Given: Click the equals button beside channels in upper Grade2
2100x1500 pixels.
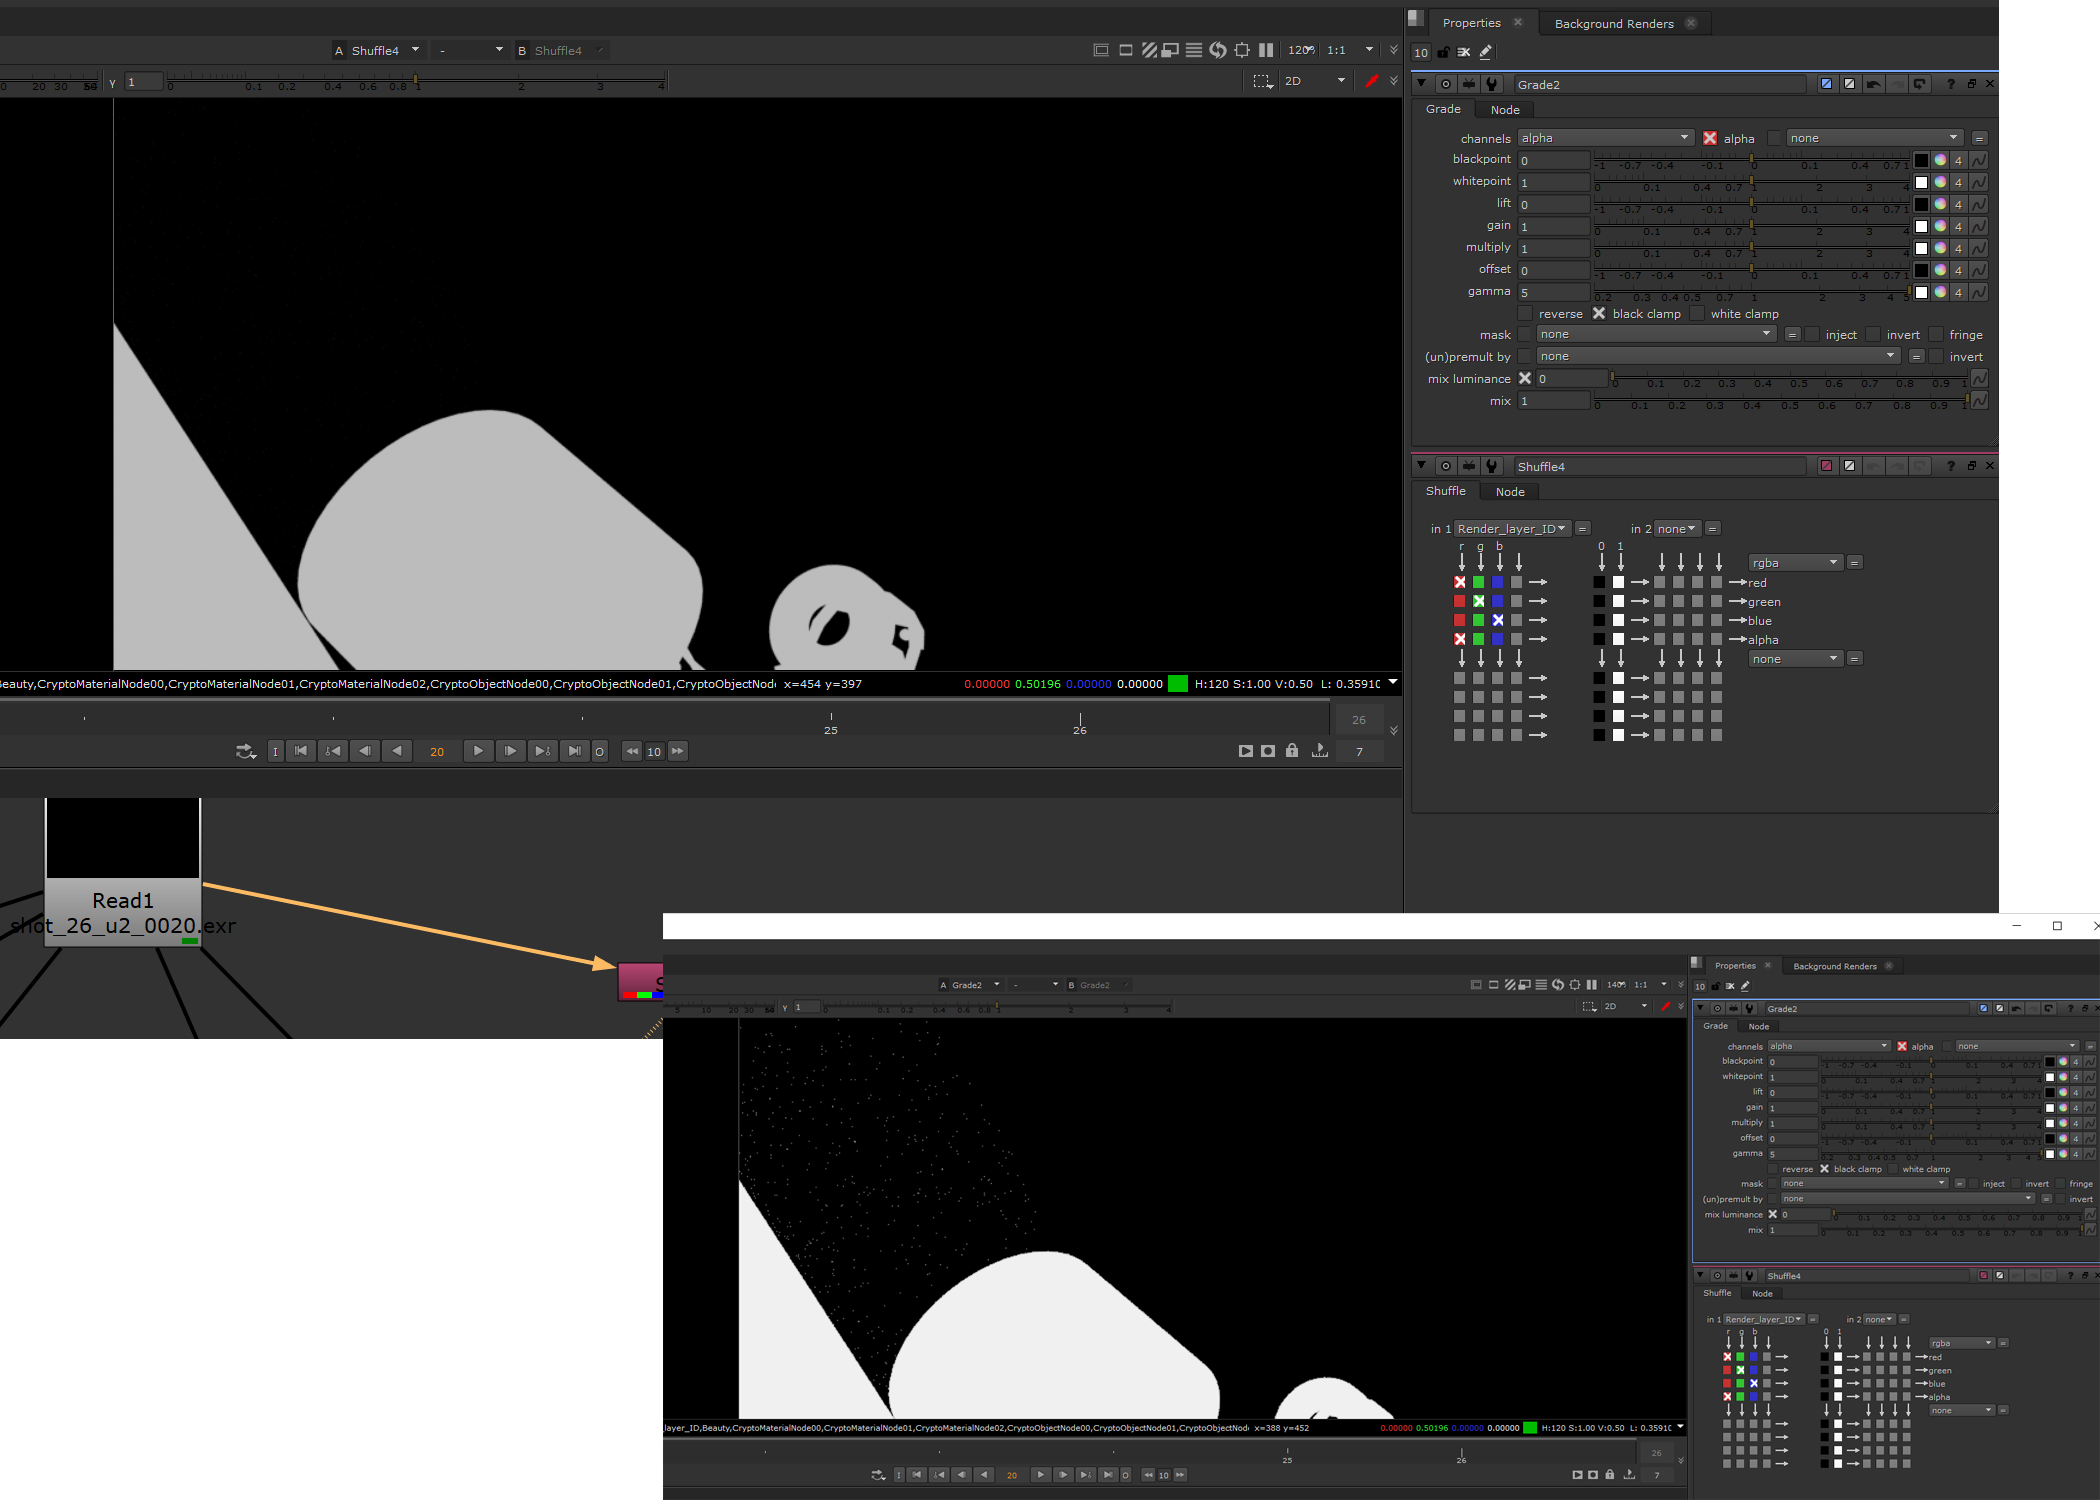Looking at the screenshot, I should pos(1979,138).
